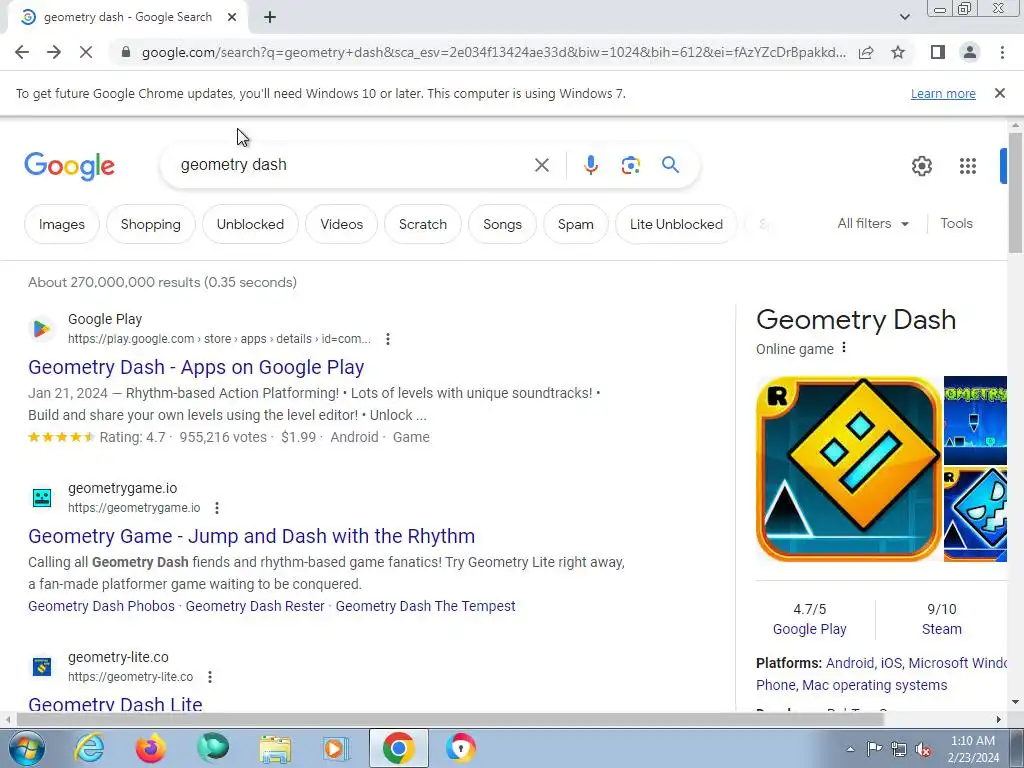Focus the browser address bar
Image resolution: width=1024 pixels, height=768 pixels.
[x=494, y=52]
